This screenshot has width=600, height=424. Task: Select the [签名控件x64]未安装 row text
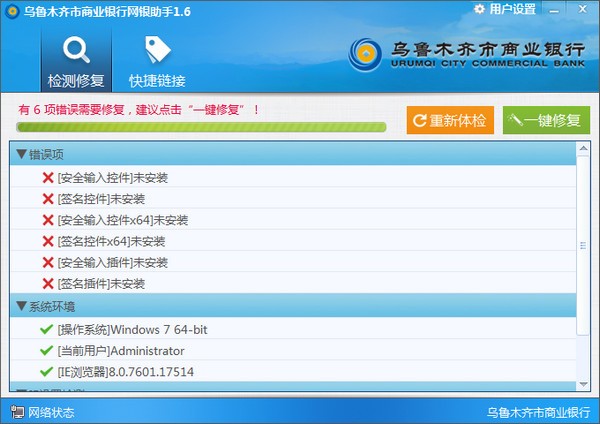point(111,241)
